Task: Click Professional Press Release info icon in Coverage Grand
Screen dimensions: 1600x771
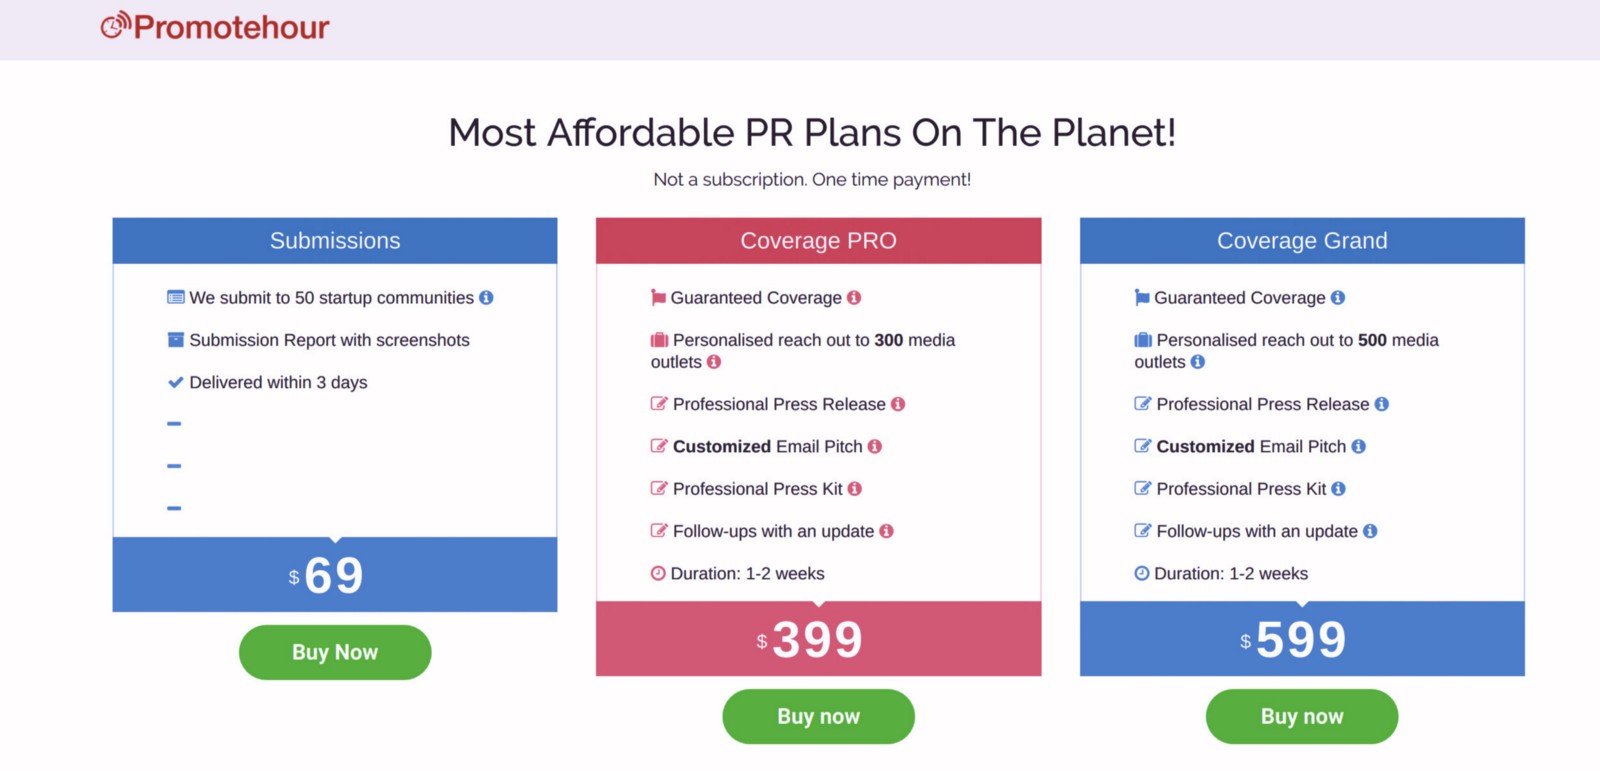Action: 1382,404
